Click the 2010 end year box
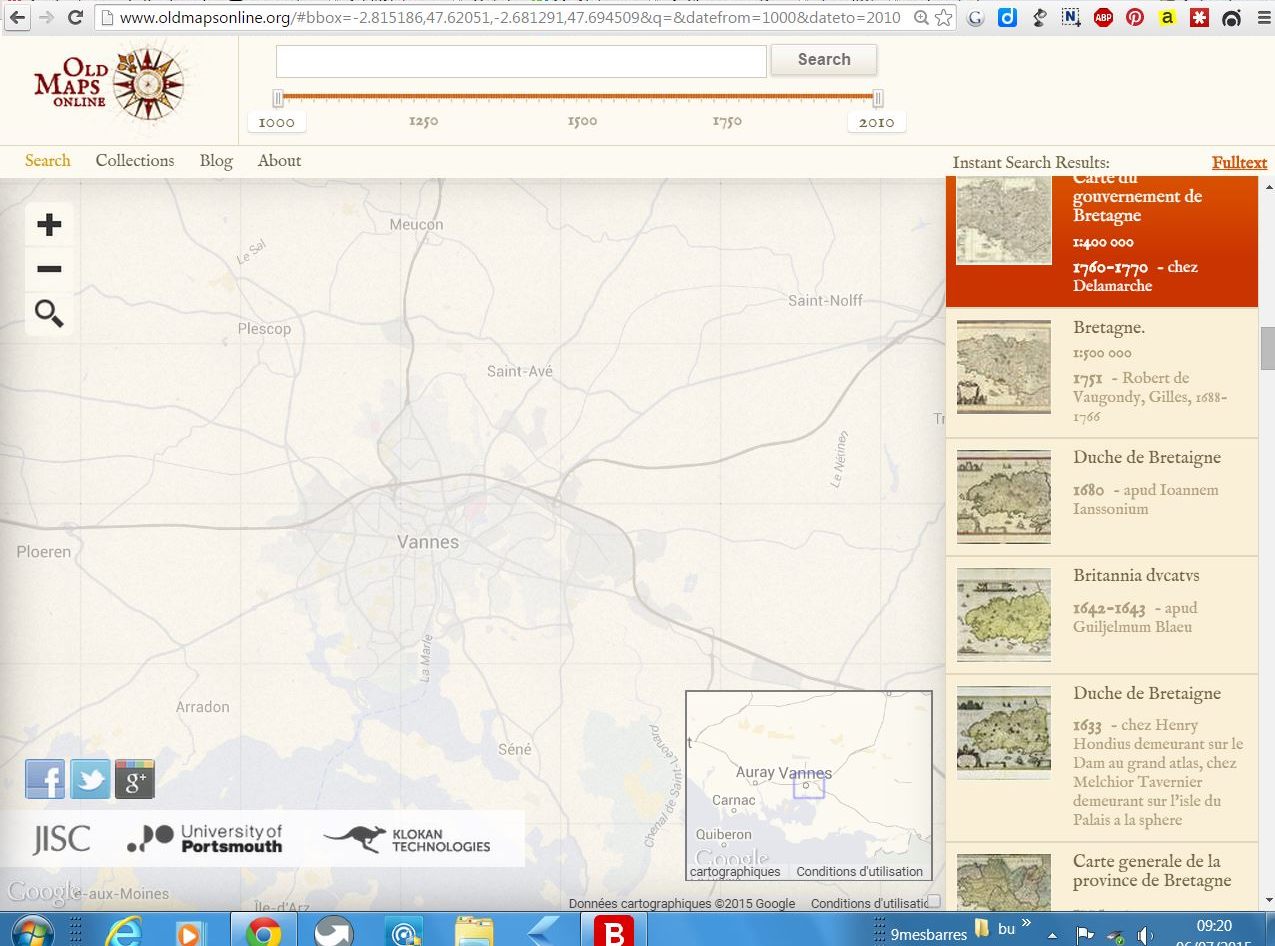The image size is (1275, 946). (877, 122)
